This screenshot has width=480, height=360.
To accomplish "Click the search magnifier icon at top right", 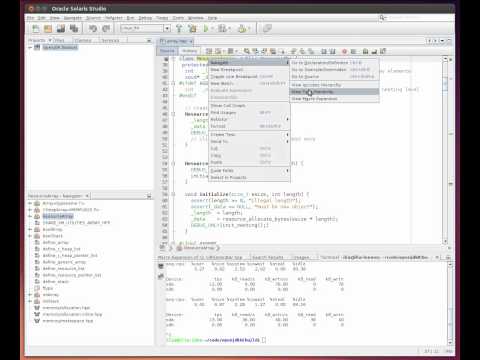I will pos(382,17).
